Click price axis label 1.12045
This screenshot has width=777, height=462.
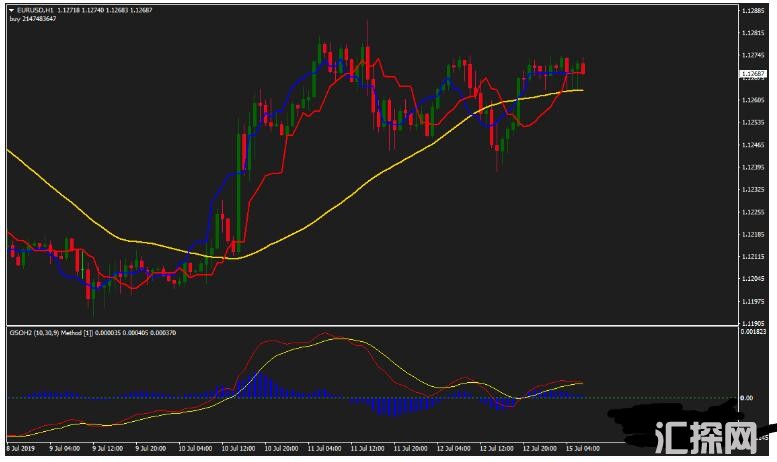(x=753, y=279)
